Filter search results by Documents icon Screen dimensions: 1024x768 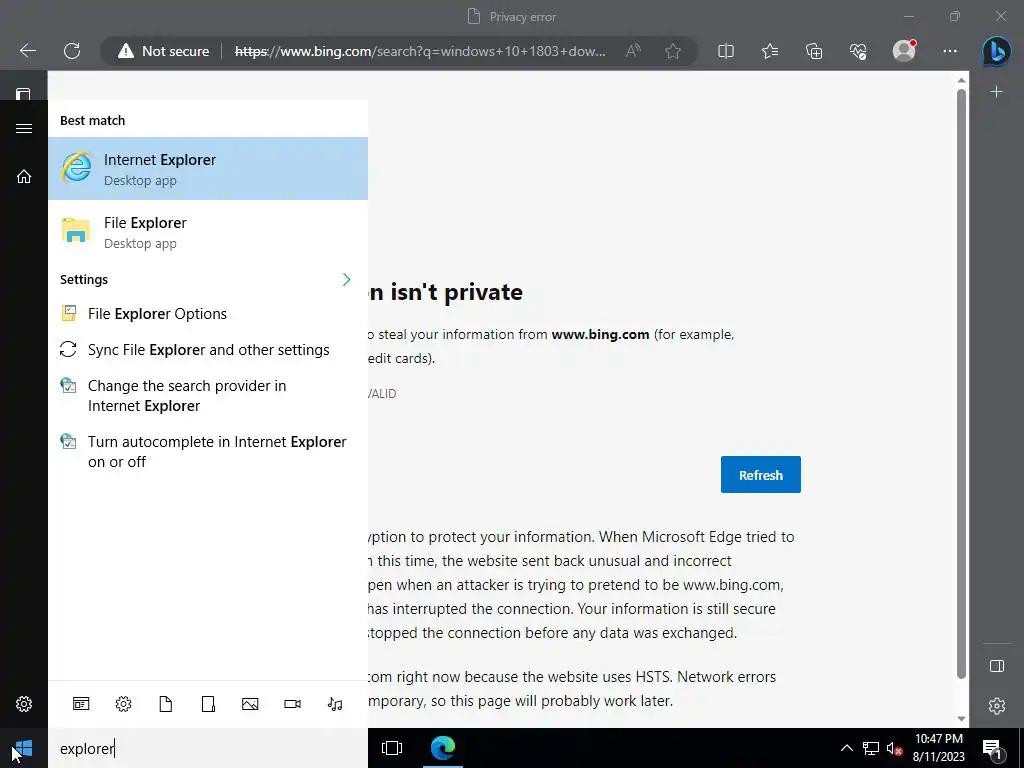pyautogui.click(x=166, y=704)
